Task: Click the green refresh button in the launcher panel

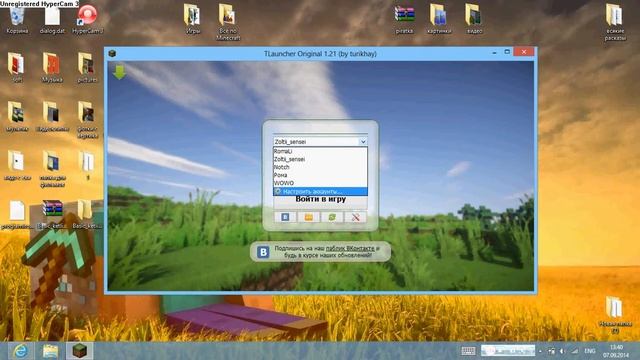Action: (x=332, y=217)
